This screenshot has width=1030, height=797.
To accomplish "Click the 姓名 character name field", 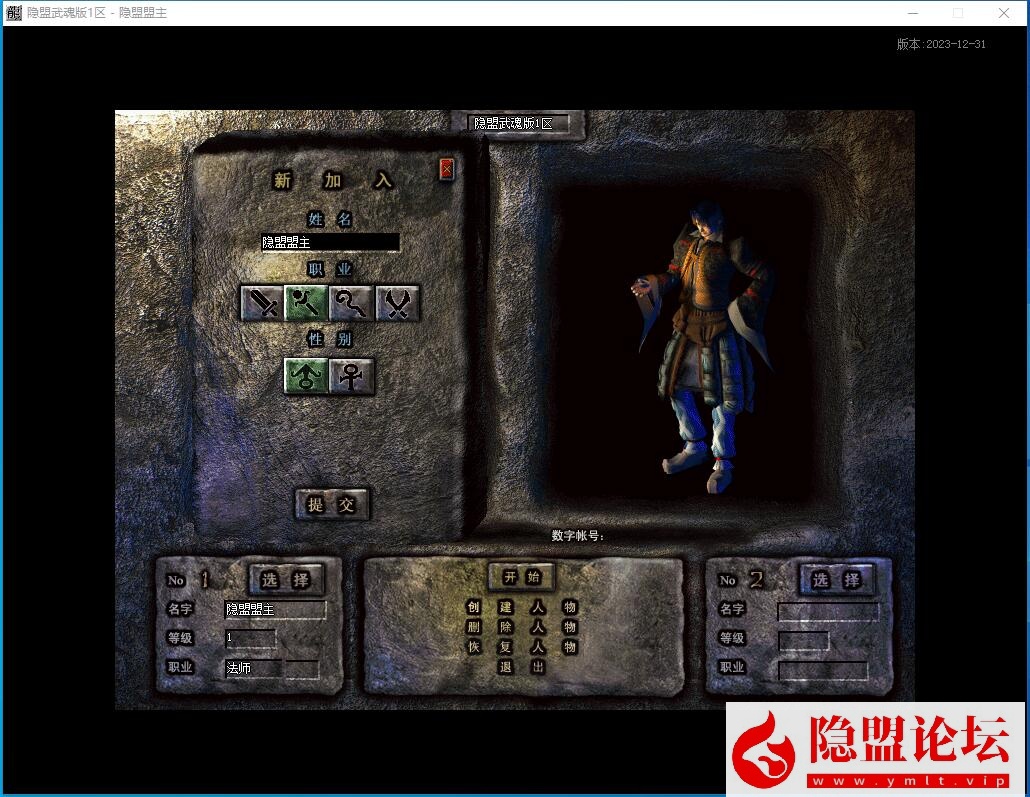I will (330, 242).
